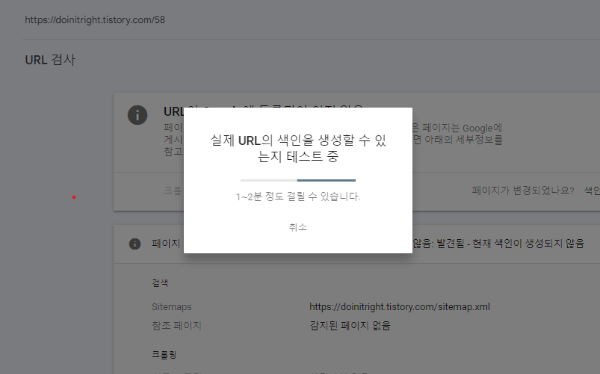Click the info icon in URL status card
600x374 pixels.
[x=137, y=115]
